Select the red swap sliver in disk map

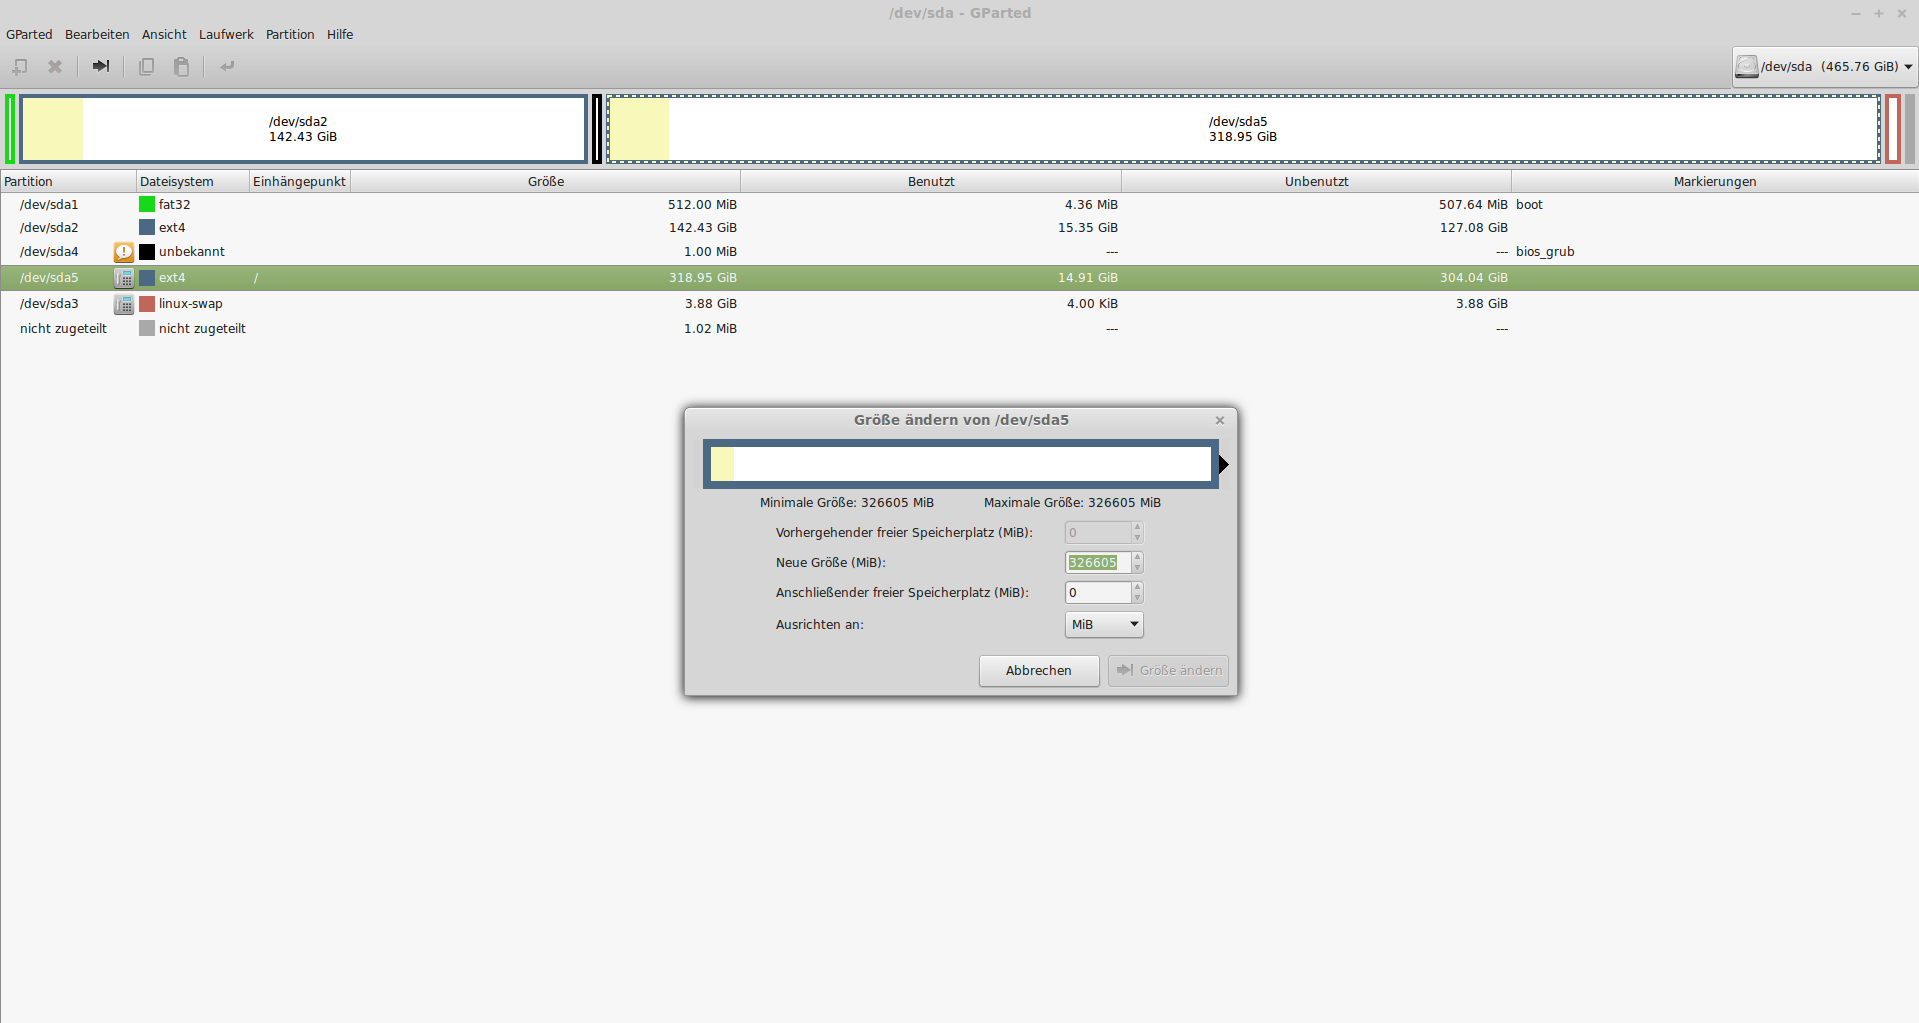pyautogui.click(x=1893, y=129)
